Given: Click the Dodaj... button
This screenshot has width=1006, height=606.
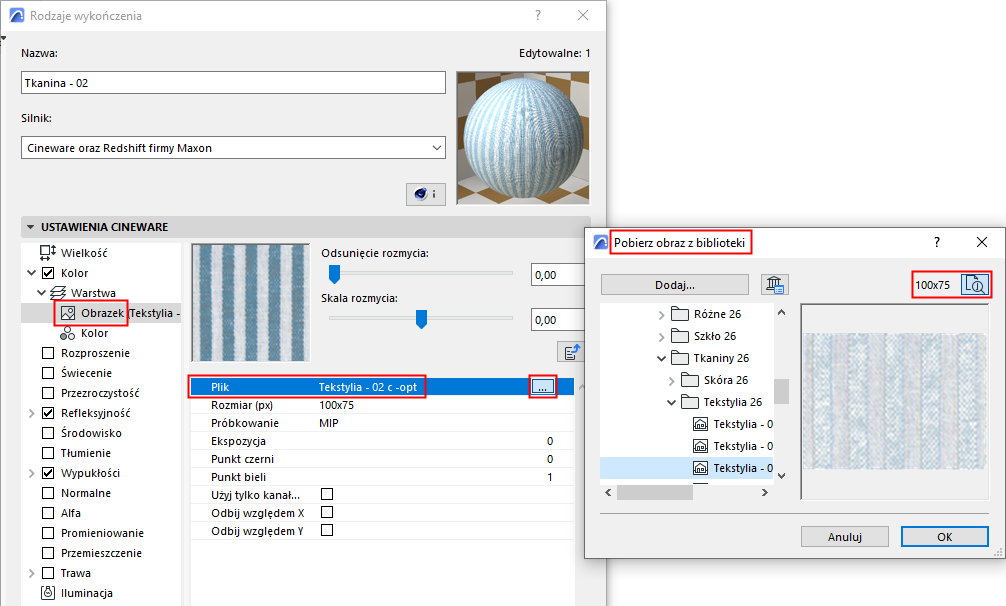Looking at the screenshot, I should coord(675,285).
